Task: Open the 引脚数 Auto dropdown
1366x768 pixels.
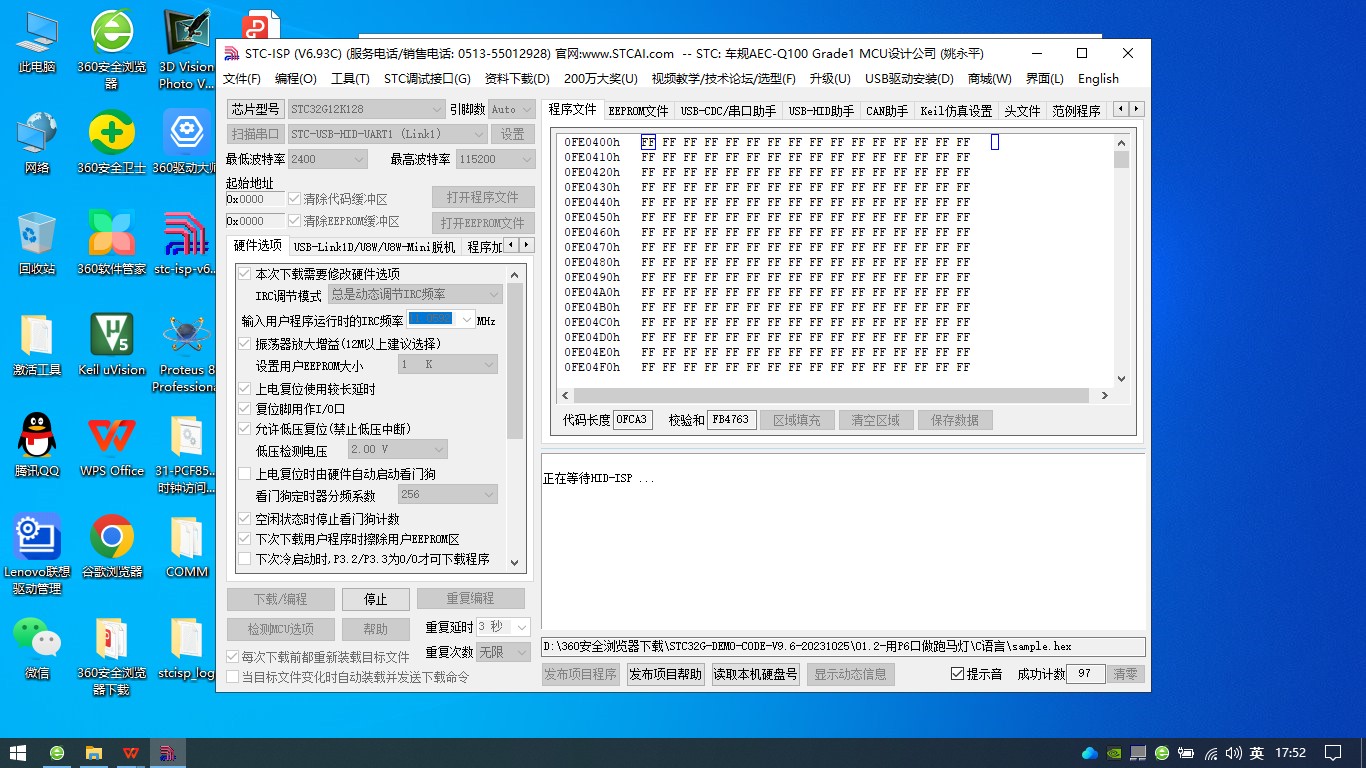Action: point(512,109)
